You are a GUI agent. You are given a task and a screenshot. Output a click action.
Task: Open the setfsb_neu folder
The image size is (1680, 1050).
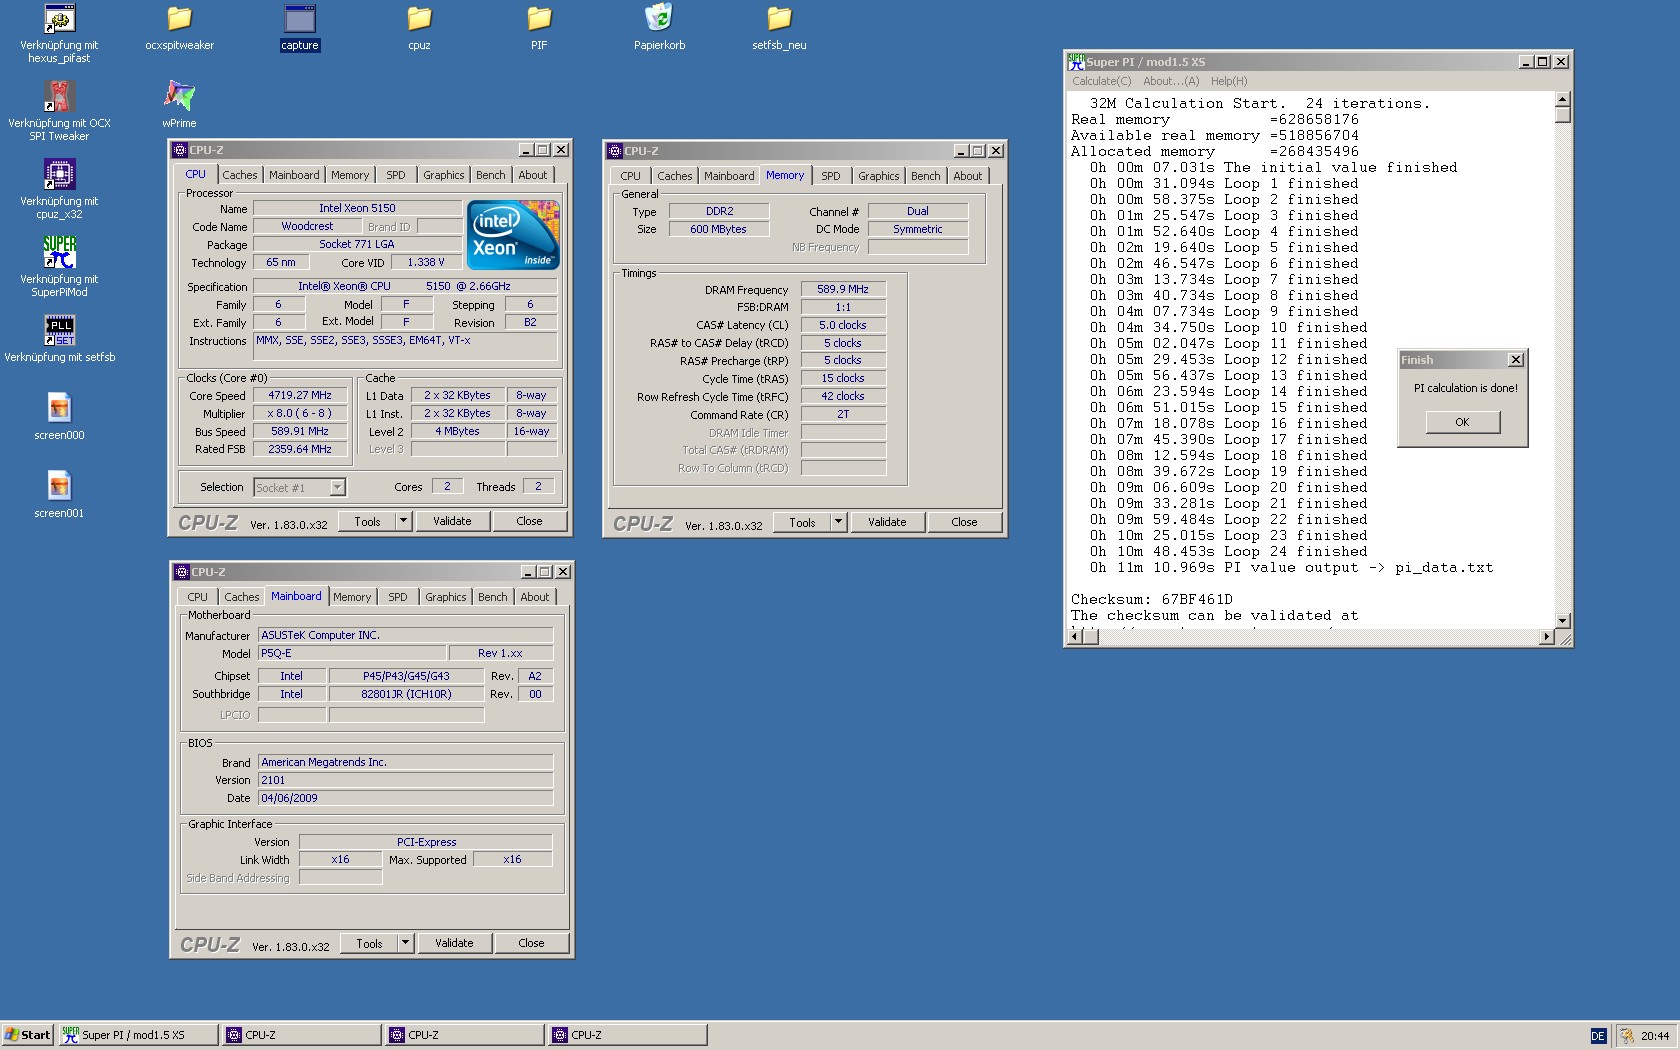tap(779, 19)
